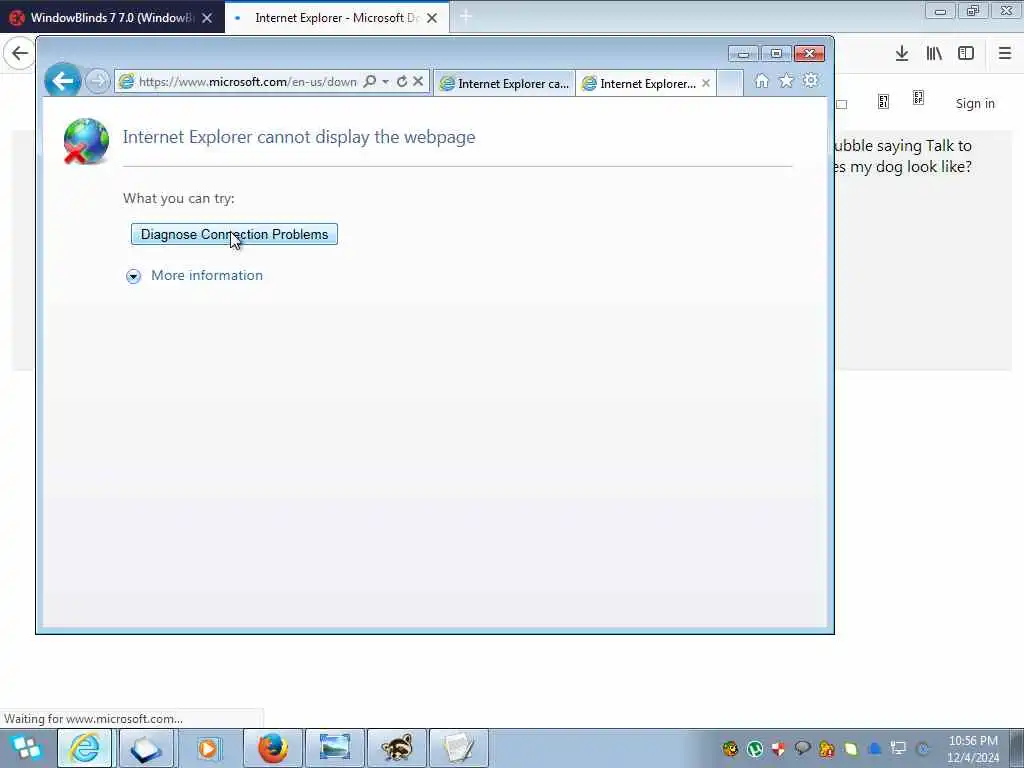Viewport: 1024px width, 768px height.
Task: Maximize the Internet Explorer window
Action: click(776, 54)
